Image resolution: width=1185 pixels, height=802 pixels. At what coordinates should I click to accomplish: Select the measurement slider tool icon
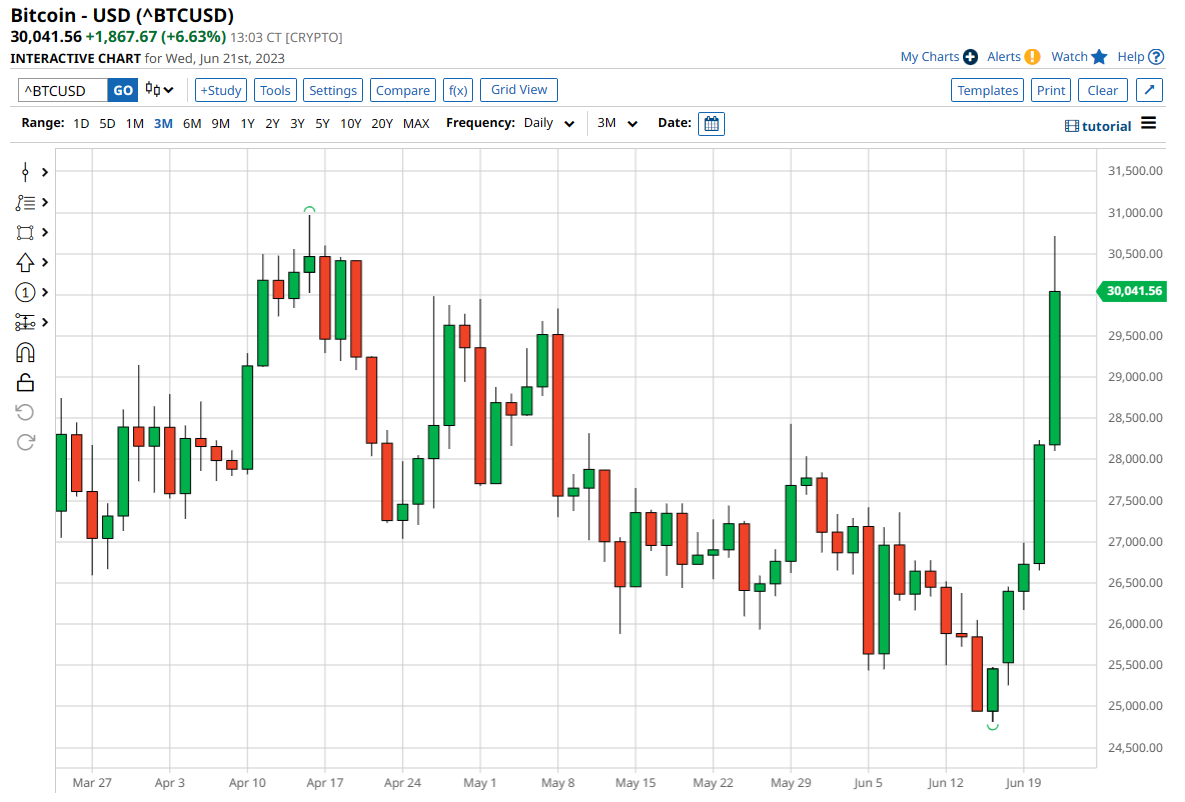tap(25, 323)
